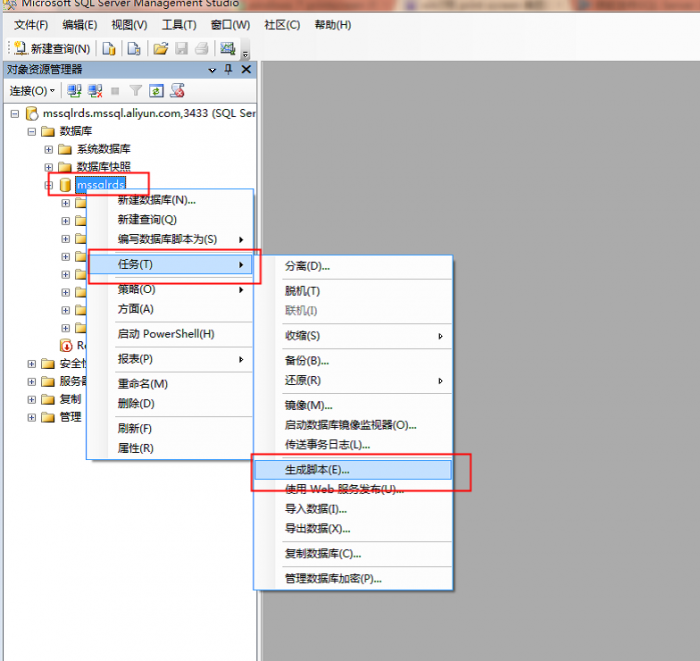The image size is (700, 661).
Task: Click the Disconnect icon in Object Explorer
Action: coord(95,91)
